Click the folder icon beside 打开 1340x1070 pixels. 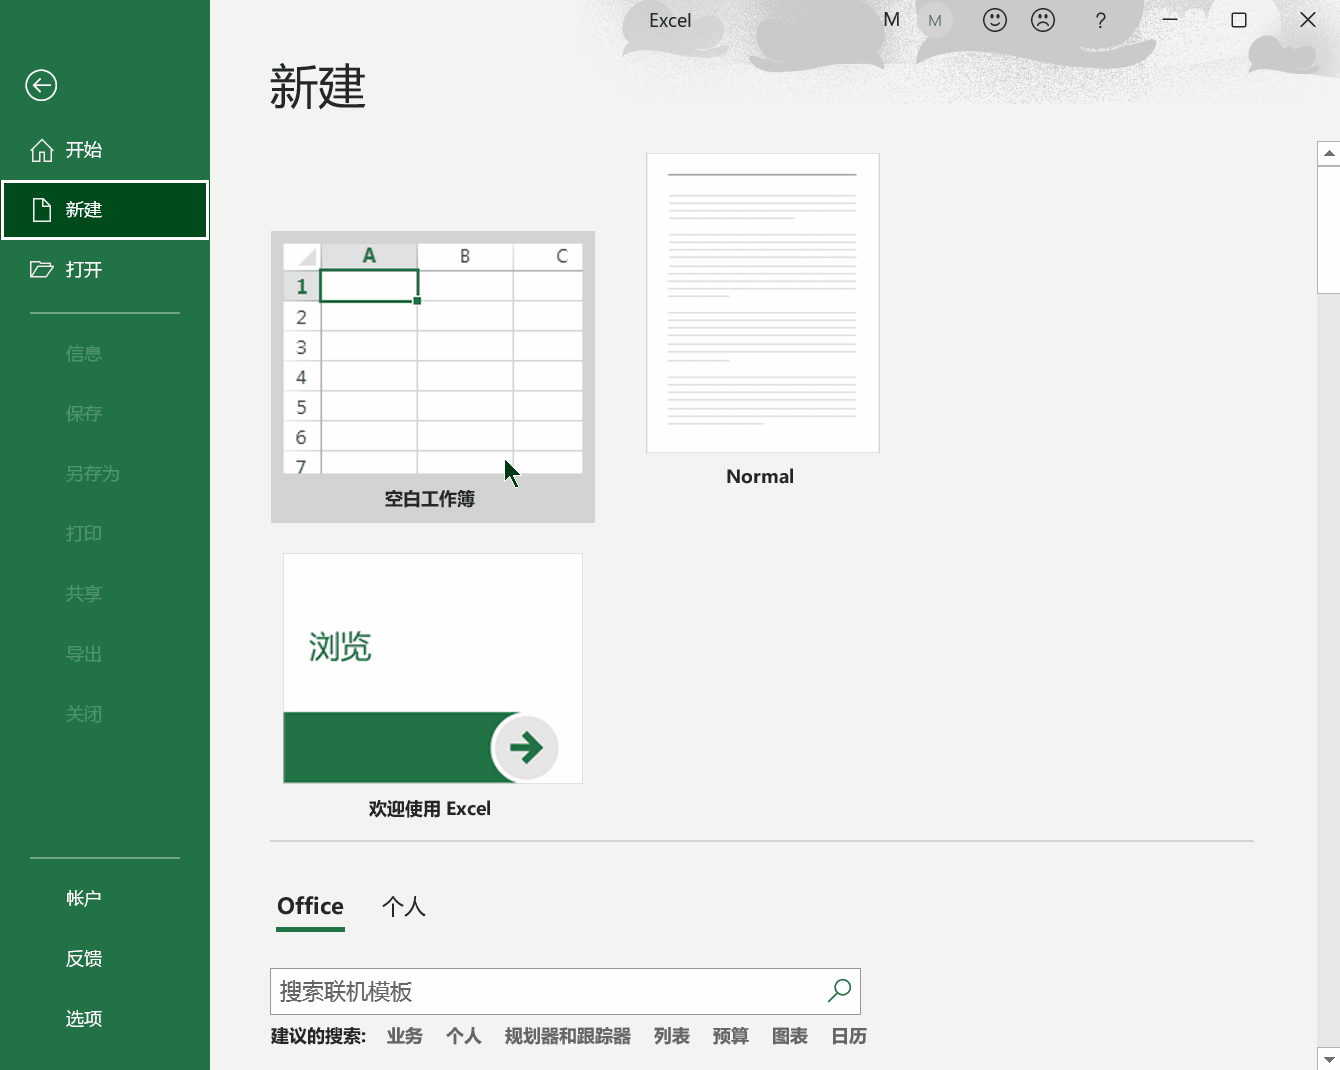click(x=42, y=269)
